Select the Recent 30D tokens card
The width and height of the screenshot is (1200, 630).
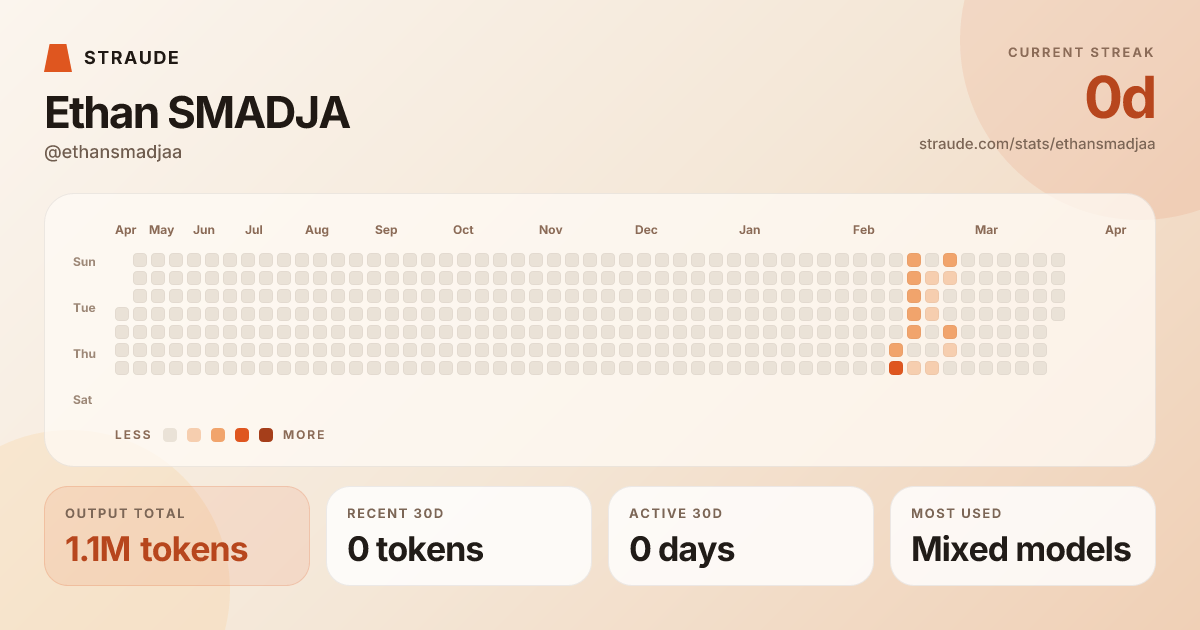pos(459,536)
